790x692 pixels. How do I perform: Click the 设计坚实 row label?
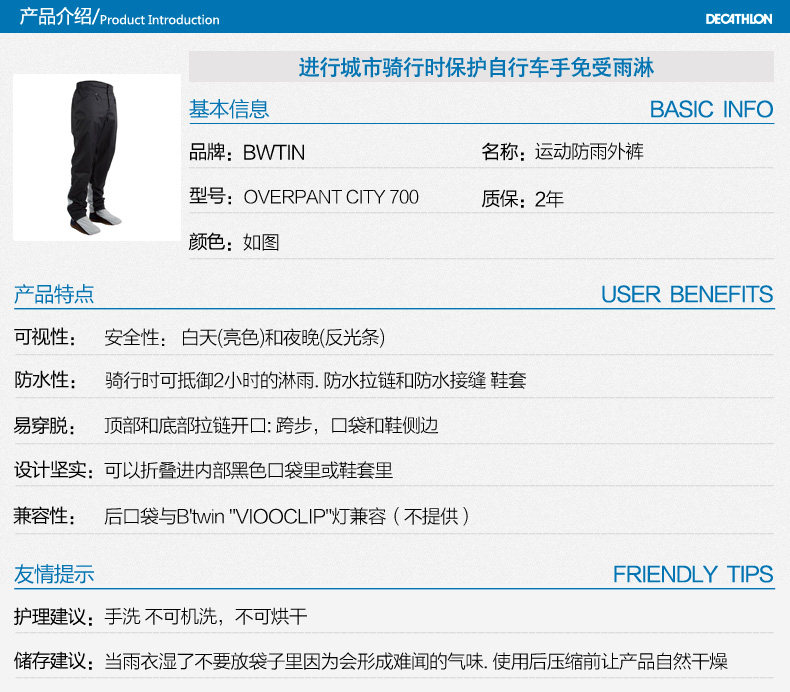[x=54, y=470]
